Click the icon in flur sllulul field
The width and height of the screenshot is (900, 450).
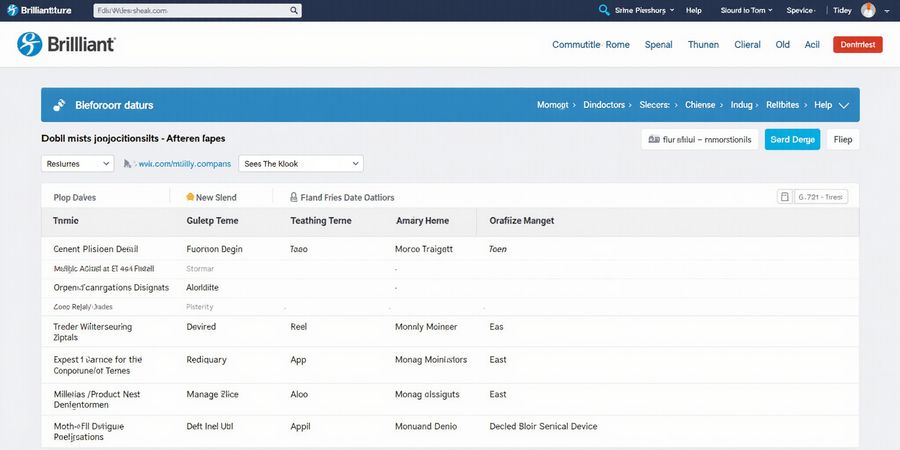click(x=654, y=139)
